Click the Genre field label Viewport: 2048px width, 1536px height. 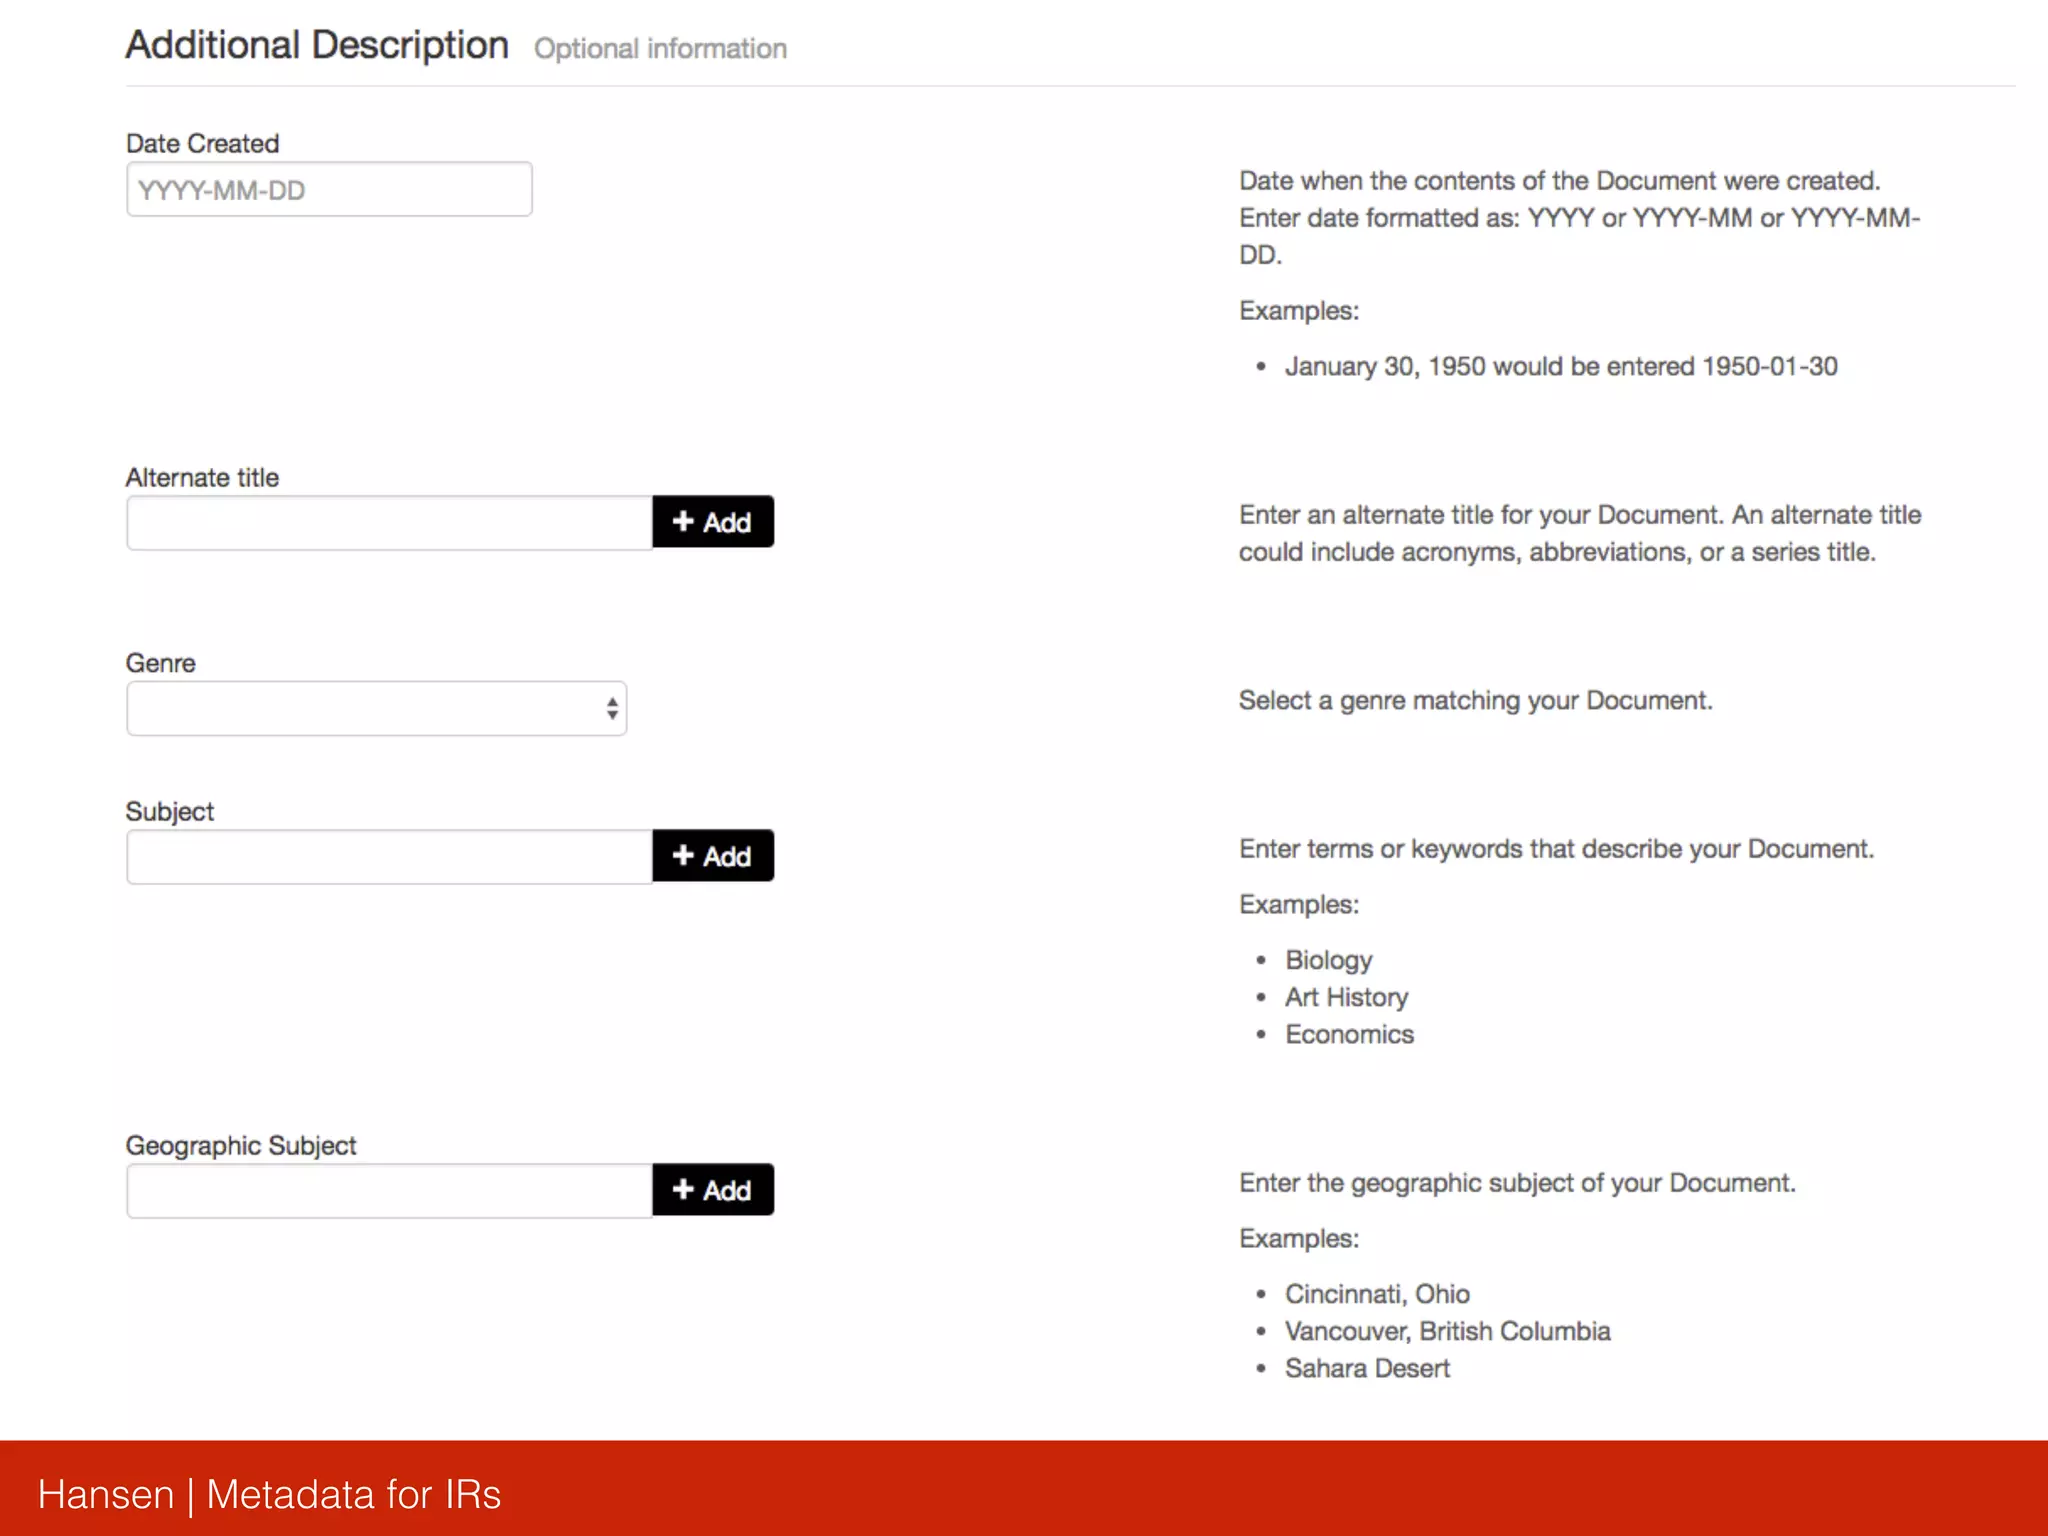tap(160, 664)
